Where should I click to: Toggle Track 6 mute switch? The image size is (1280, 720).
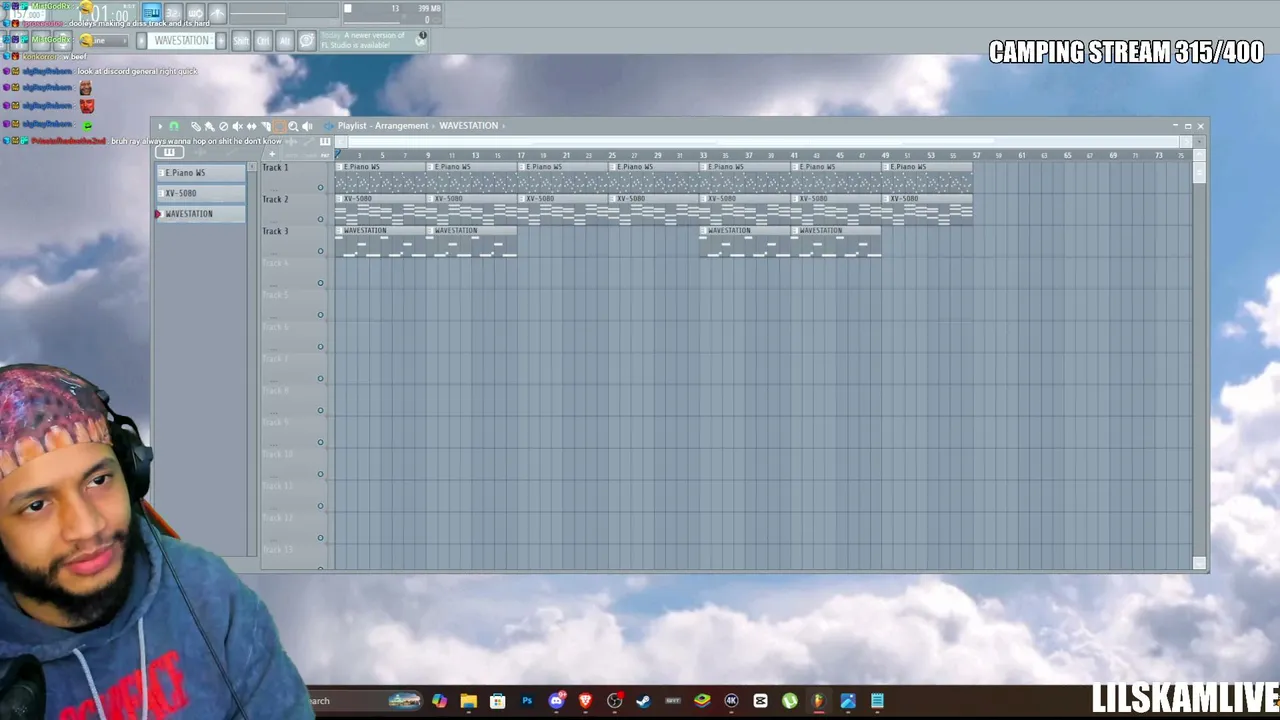pos(321,347)
